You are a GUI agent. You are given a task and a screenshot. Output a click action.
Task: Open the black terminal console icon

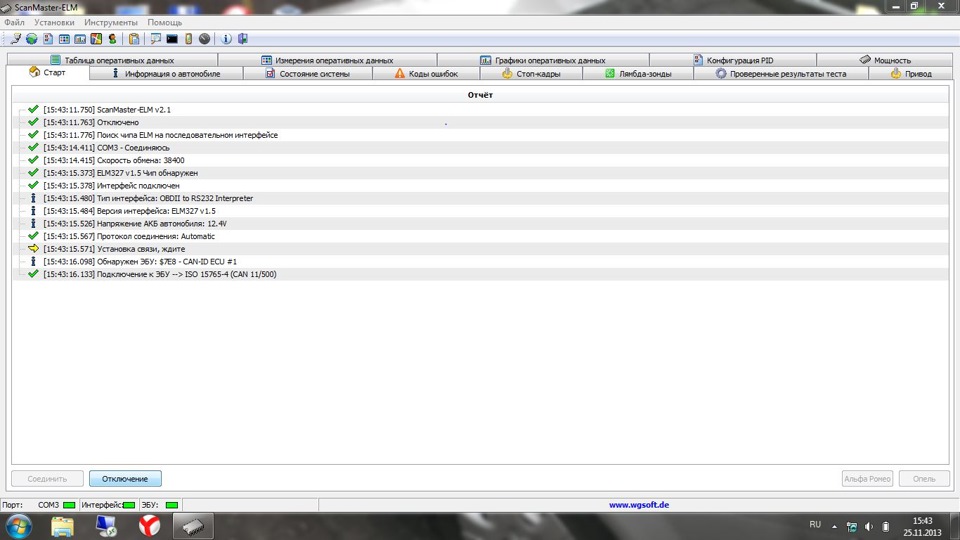[172, 39]
